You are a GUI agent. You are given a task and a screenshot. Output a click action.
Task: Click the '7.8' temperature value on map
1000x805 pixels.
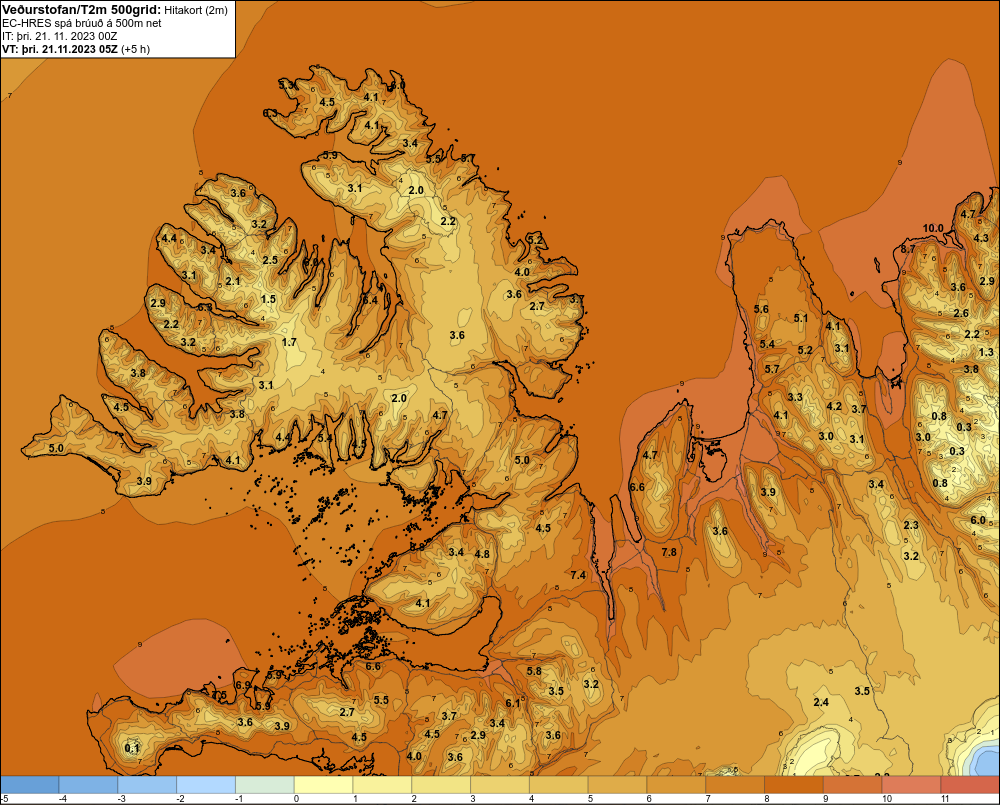pos(669,552)
